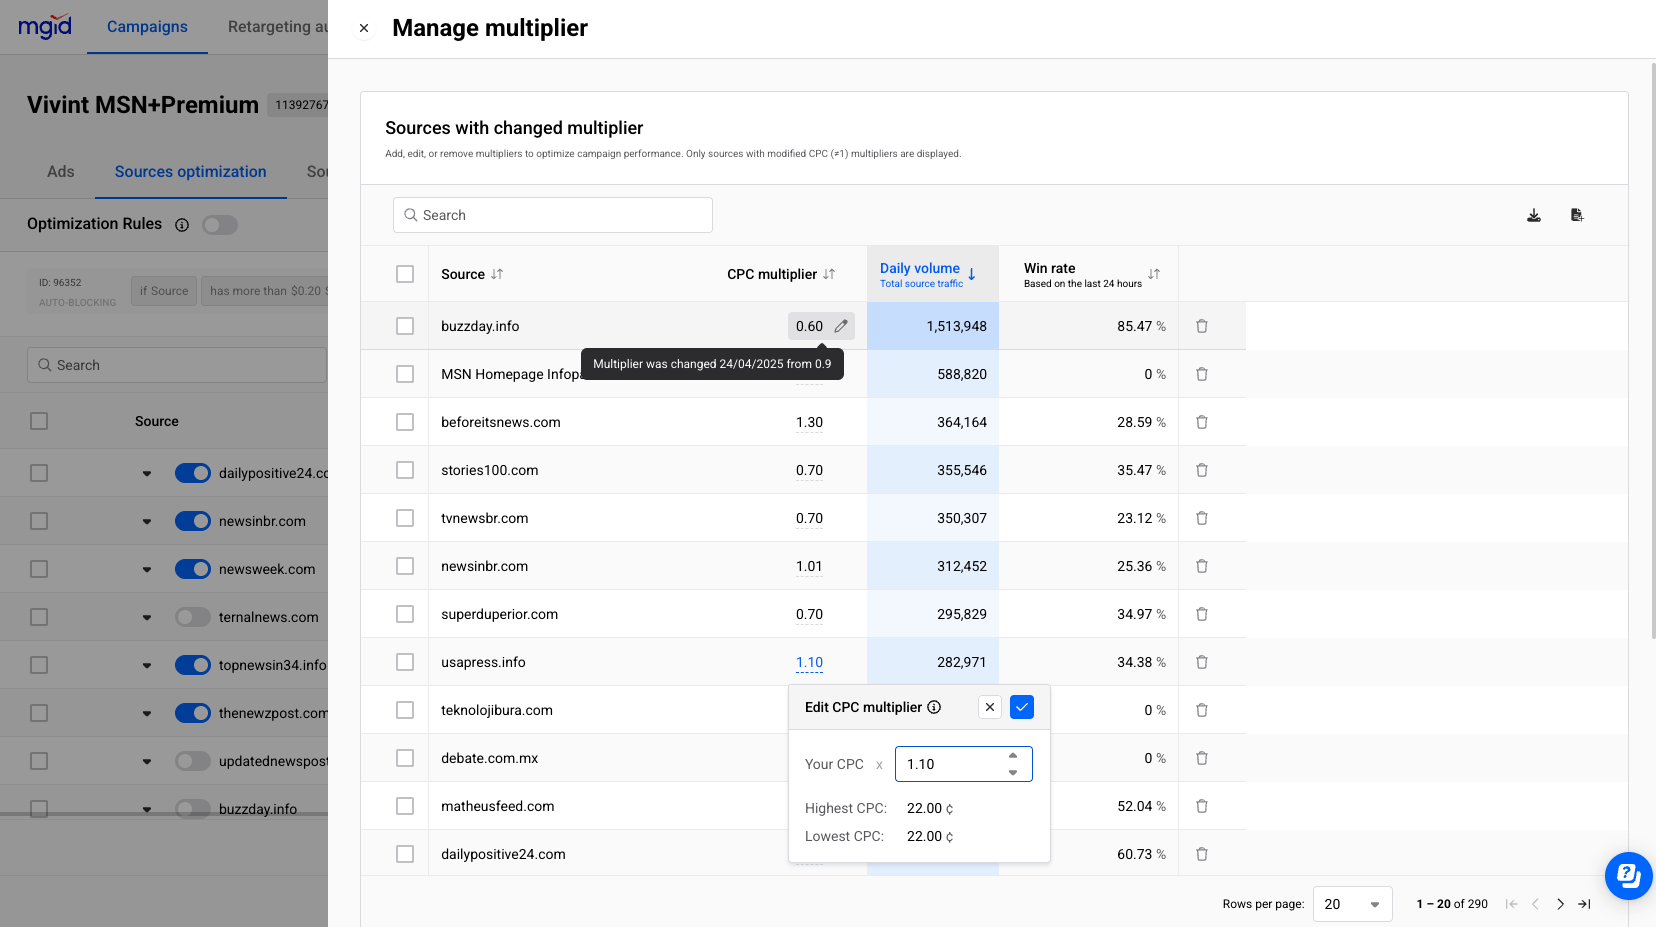Cancel the Edit CPC multiplier popup

coord(989,707)
